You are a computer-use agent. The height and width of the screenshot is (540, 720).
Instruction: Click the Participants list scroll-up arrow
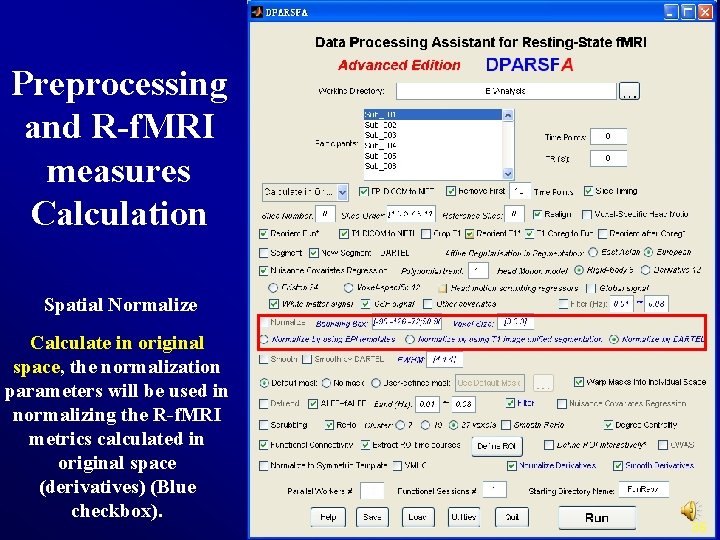[x=508, y=115]
